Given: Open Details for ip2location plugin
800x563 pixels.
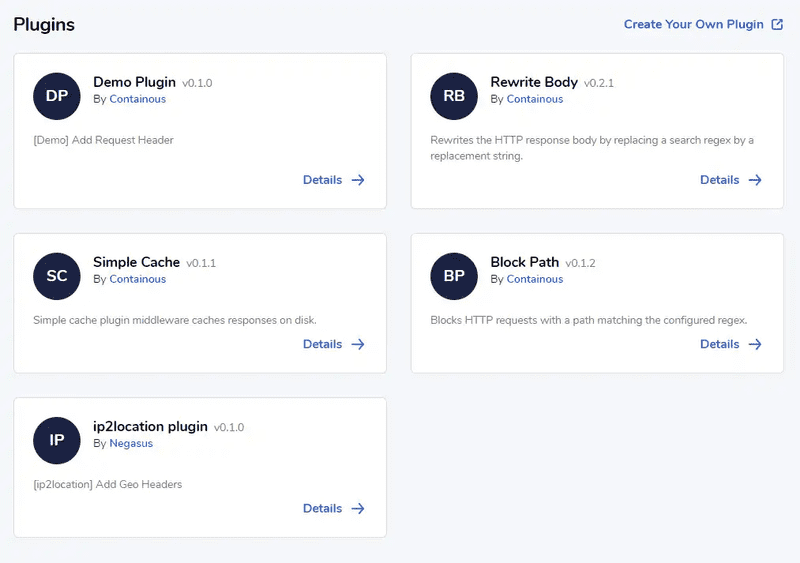Looking at the screenshot, I should pos(322,508).
